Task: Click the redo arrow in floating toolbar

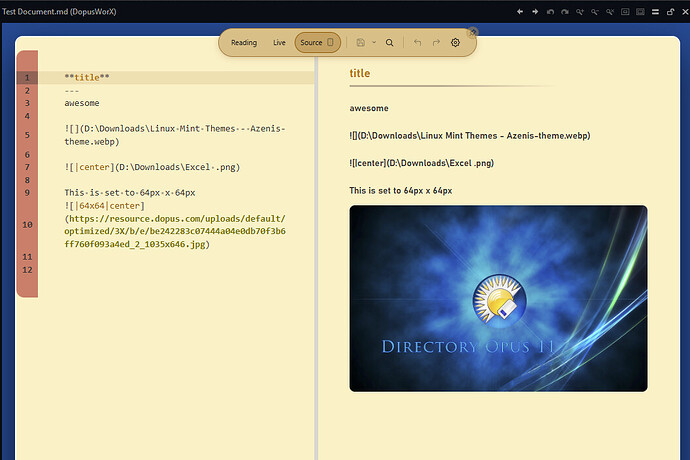Action: click(x=436, y=43)
